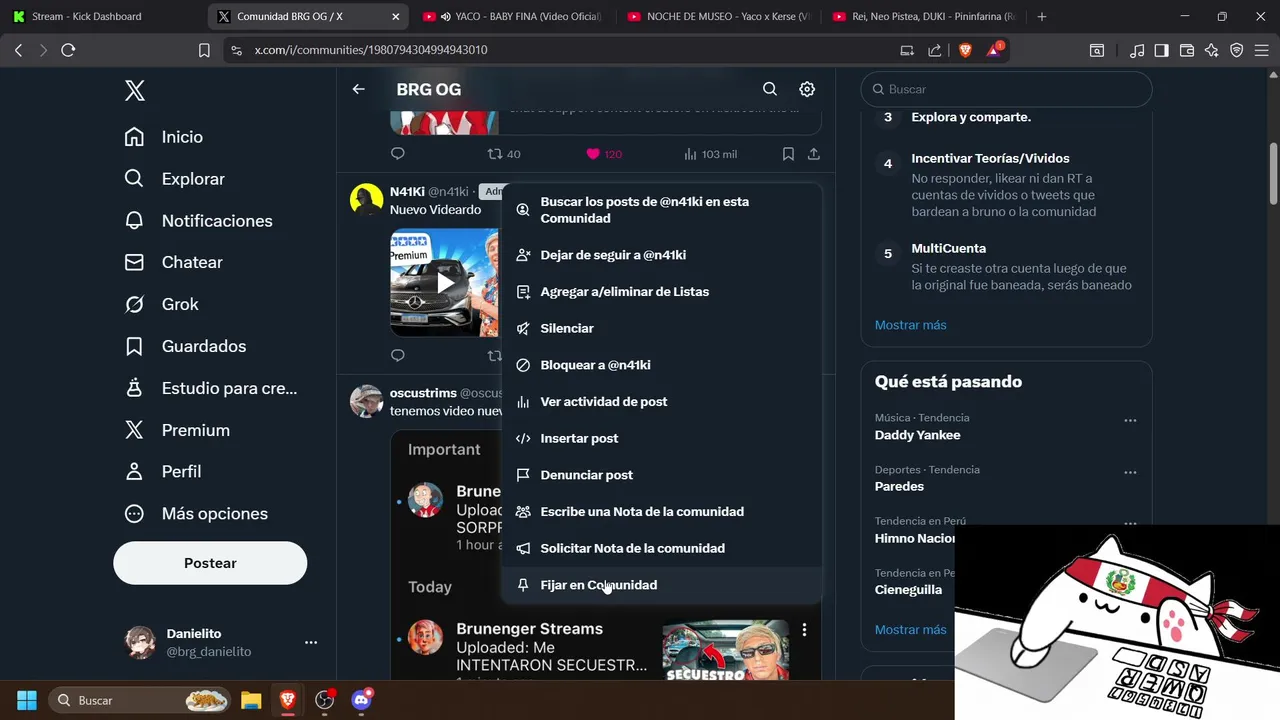Image resolution: width=1280 pixels, height=720 pixels.
Task: Open Estudio para creadores
Action: (x=211, y=388)
